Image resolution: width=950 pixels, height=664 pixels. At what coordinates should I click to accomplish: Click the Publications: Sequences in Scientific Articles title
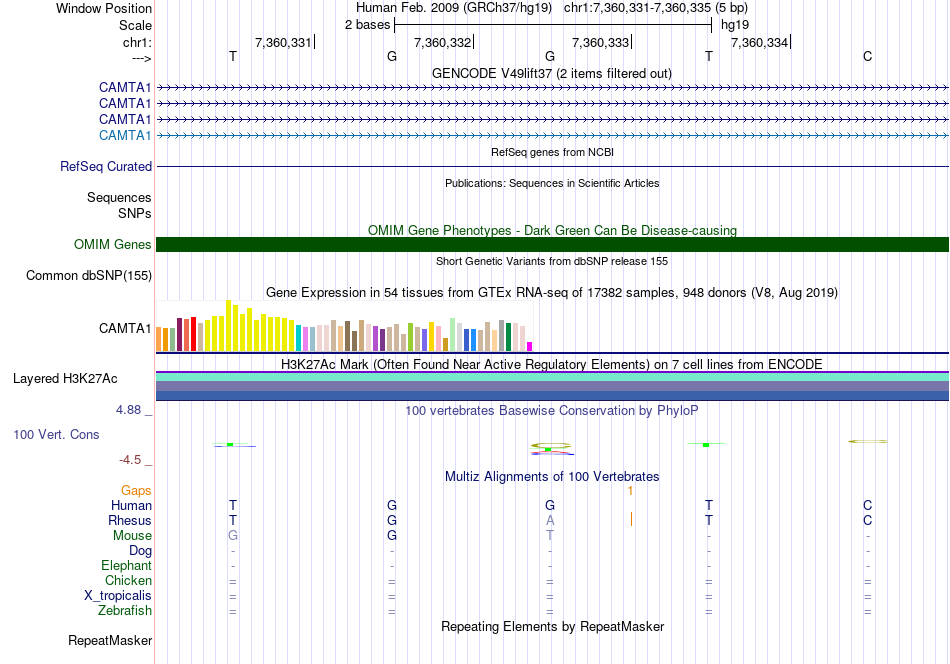(x=552, y=183)
